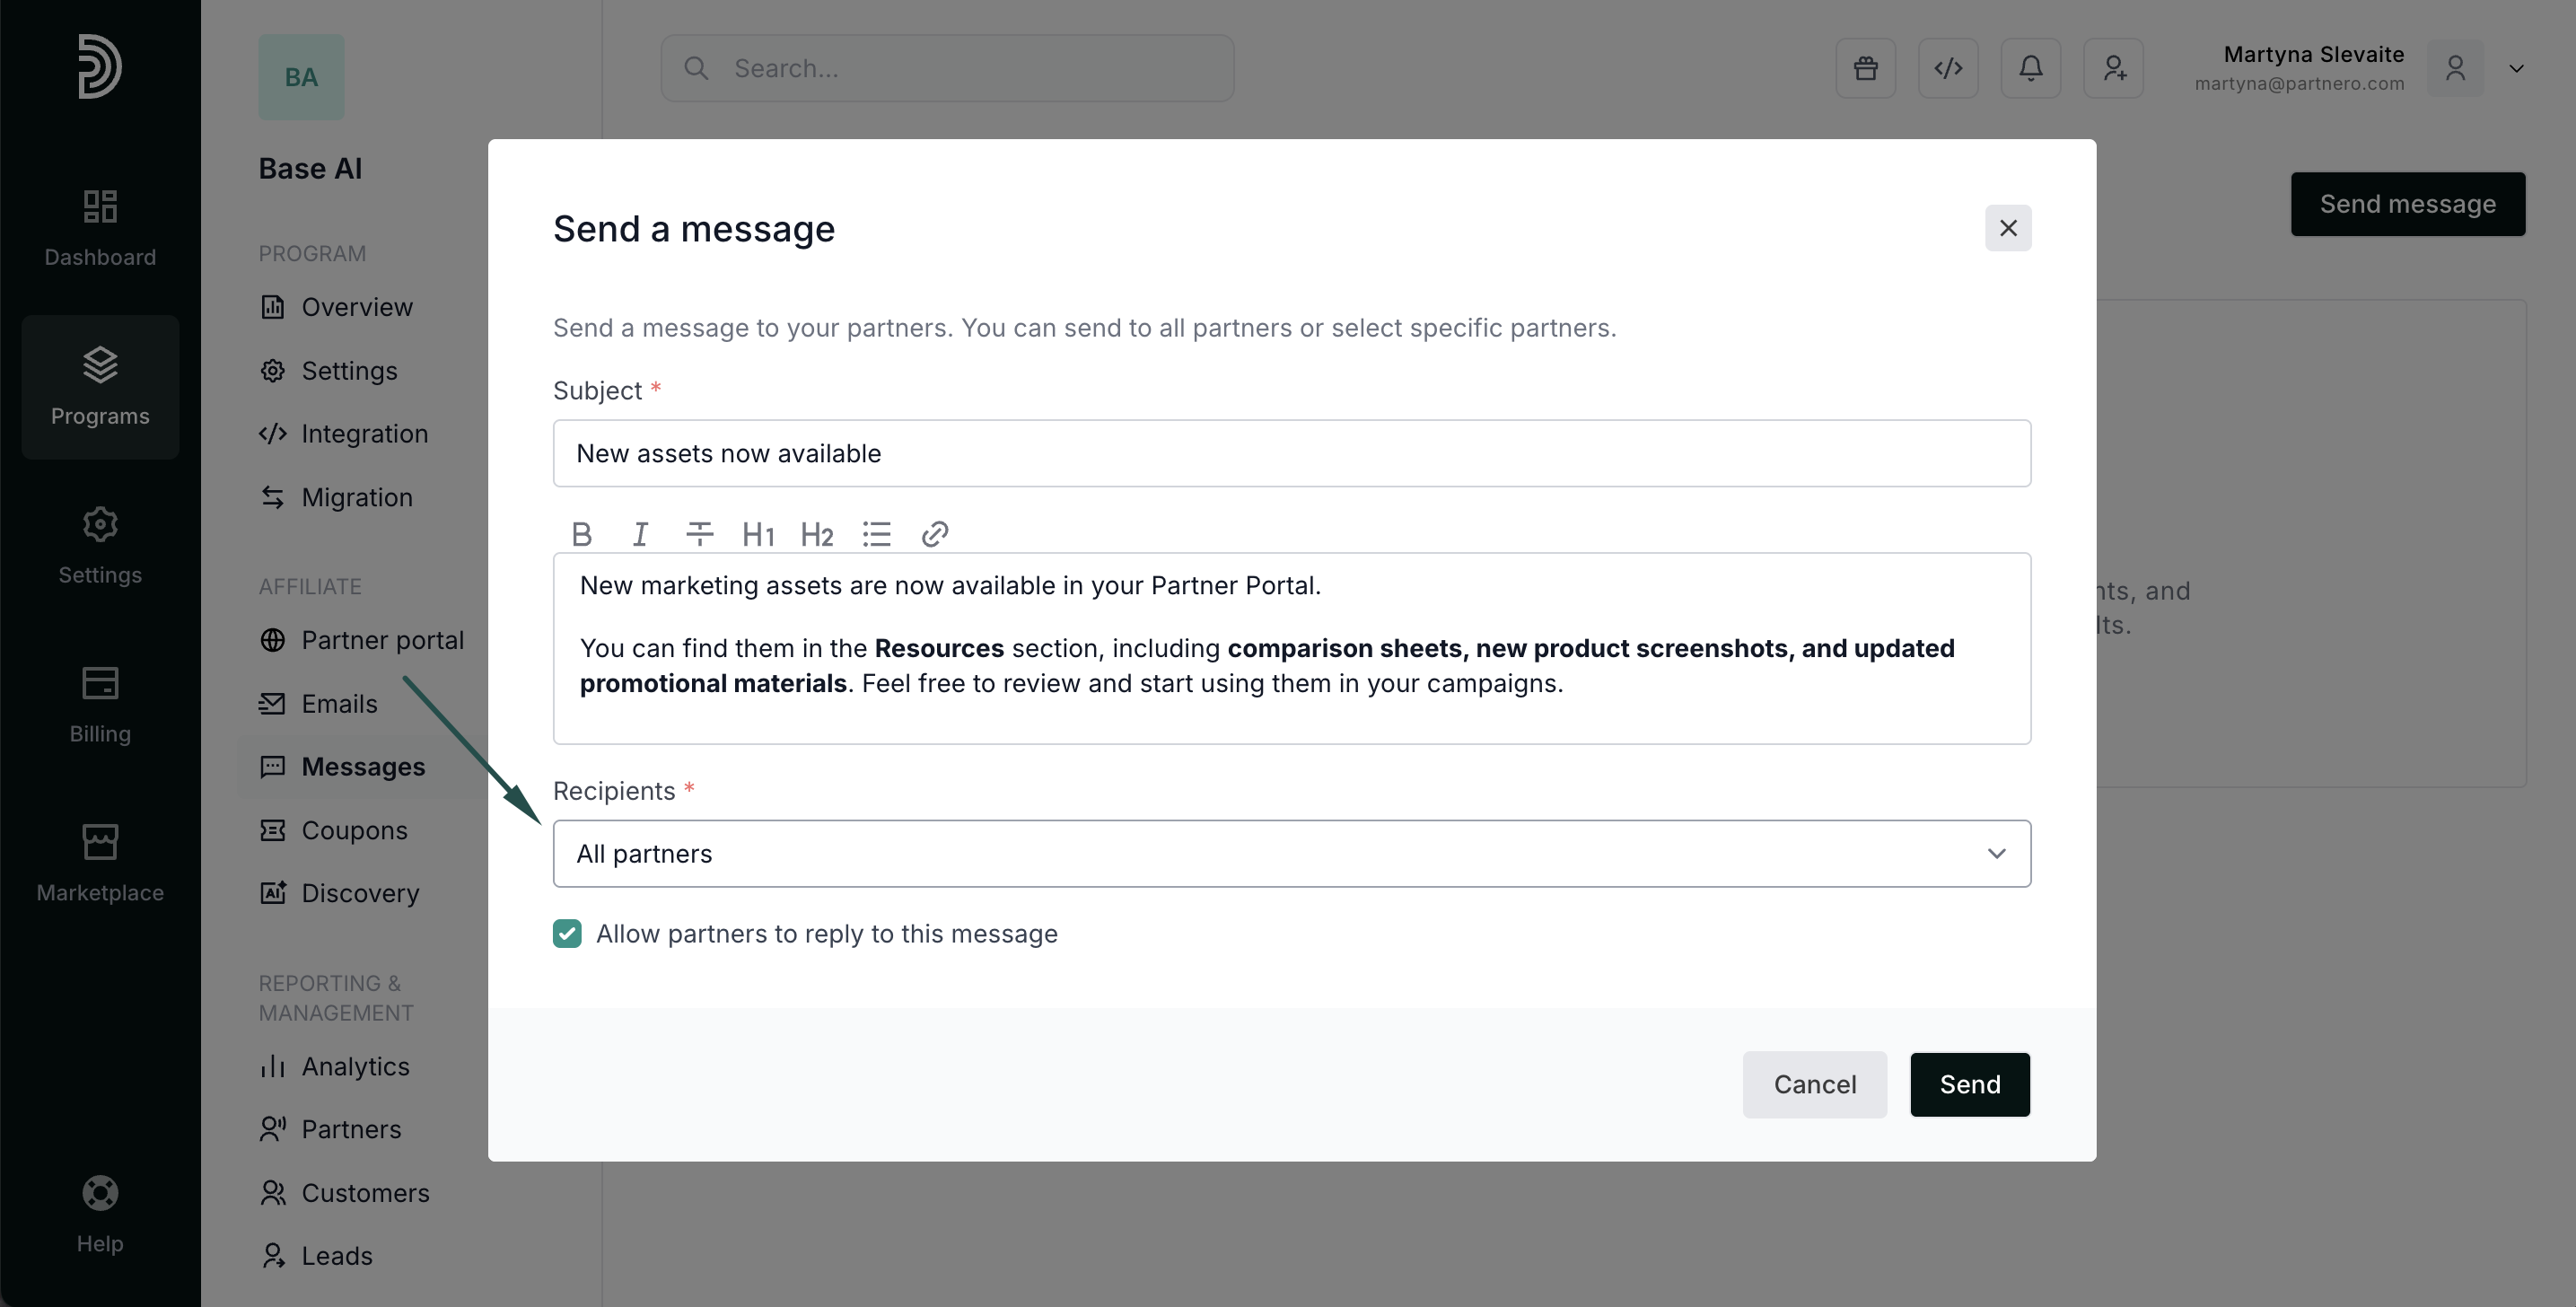This screenshot has width=2576, height=1307.
Task: Apply Bold formatting in message editor
Action: (582, 534)
